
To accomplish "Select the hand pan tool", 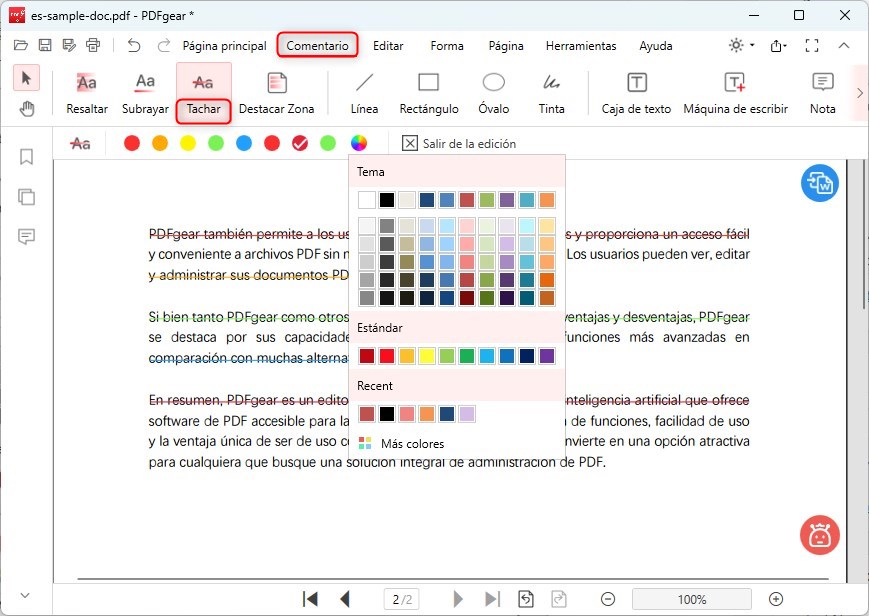I will (x=27, y=109).
